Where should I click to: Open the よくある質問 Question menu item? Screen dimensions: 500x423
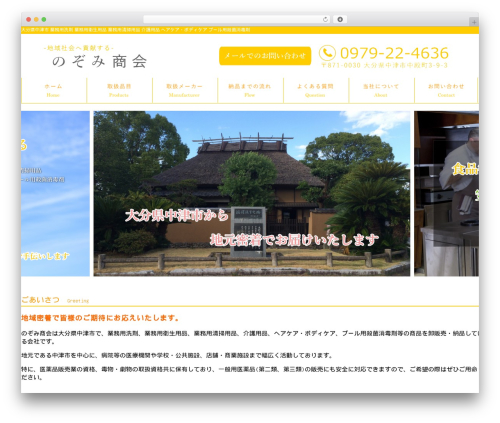[x=315, y=90]
